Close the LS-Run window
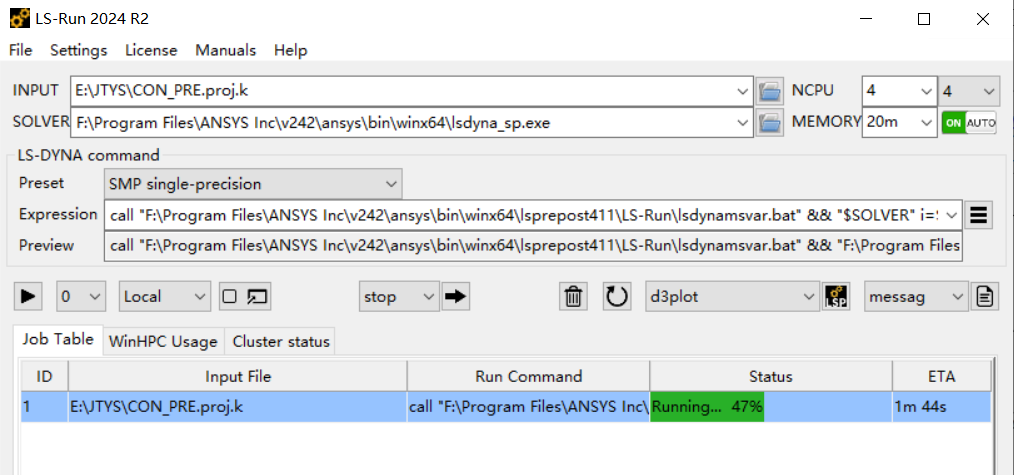The width and height of the screenshot is (1014, 475). 983,19
